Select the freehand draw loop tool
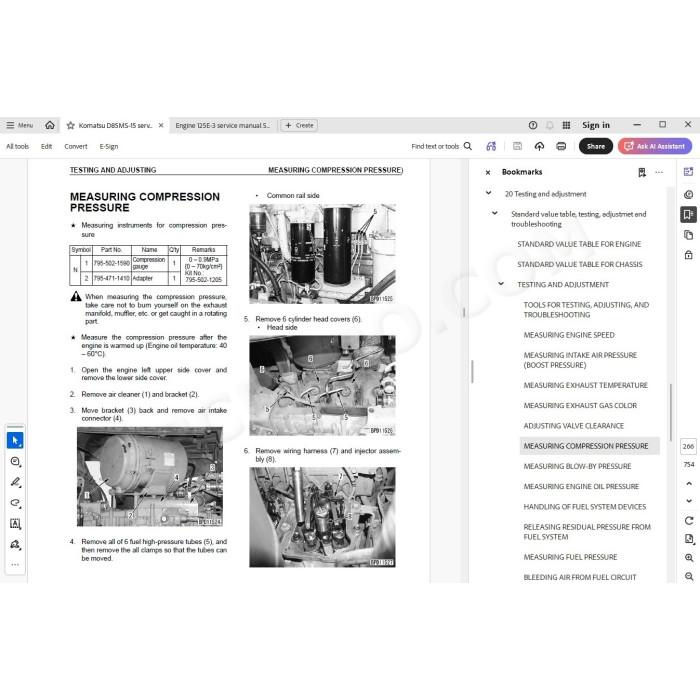 pos(15,503)
